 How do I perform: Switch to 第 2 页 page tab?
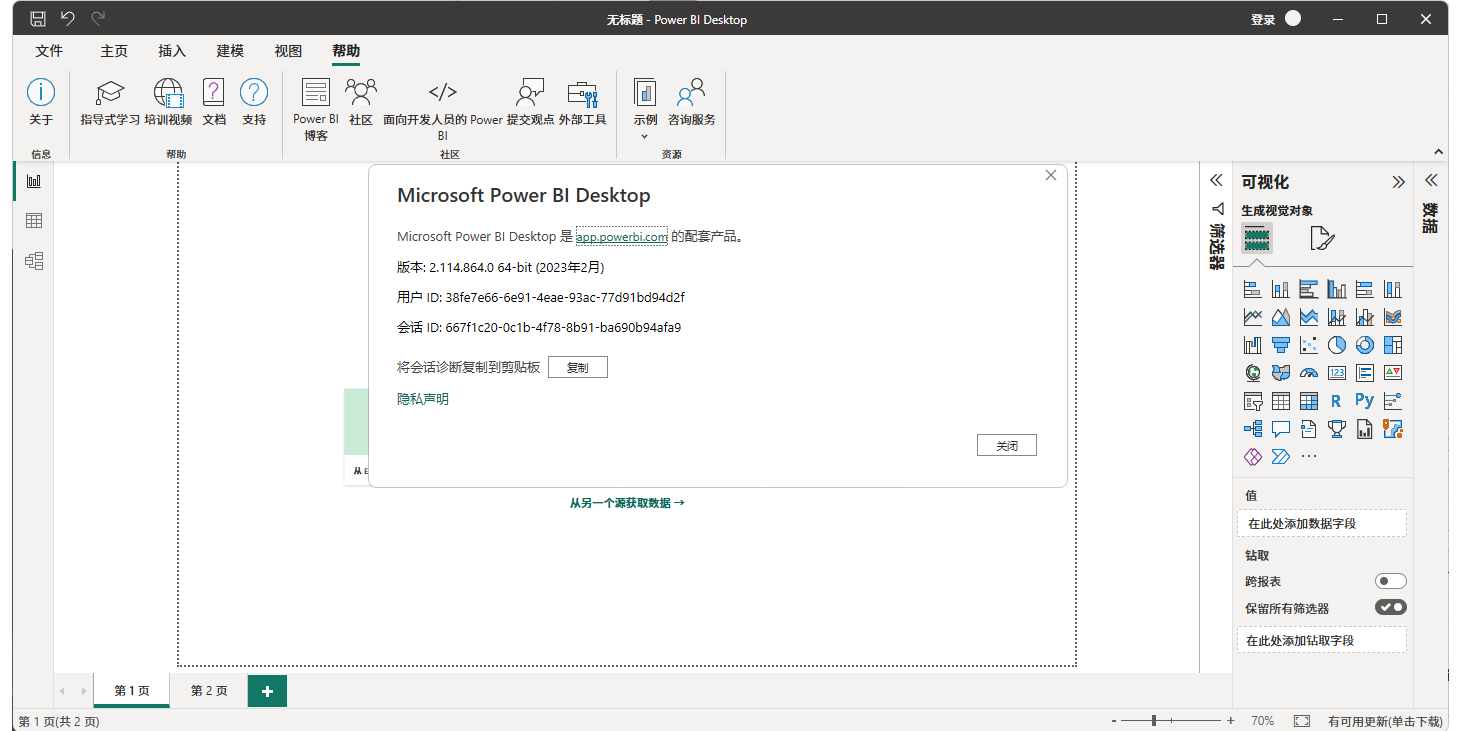pyautogui.click(x=209, y=691)
